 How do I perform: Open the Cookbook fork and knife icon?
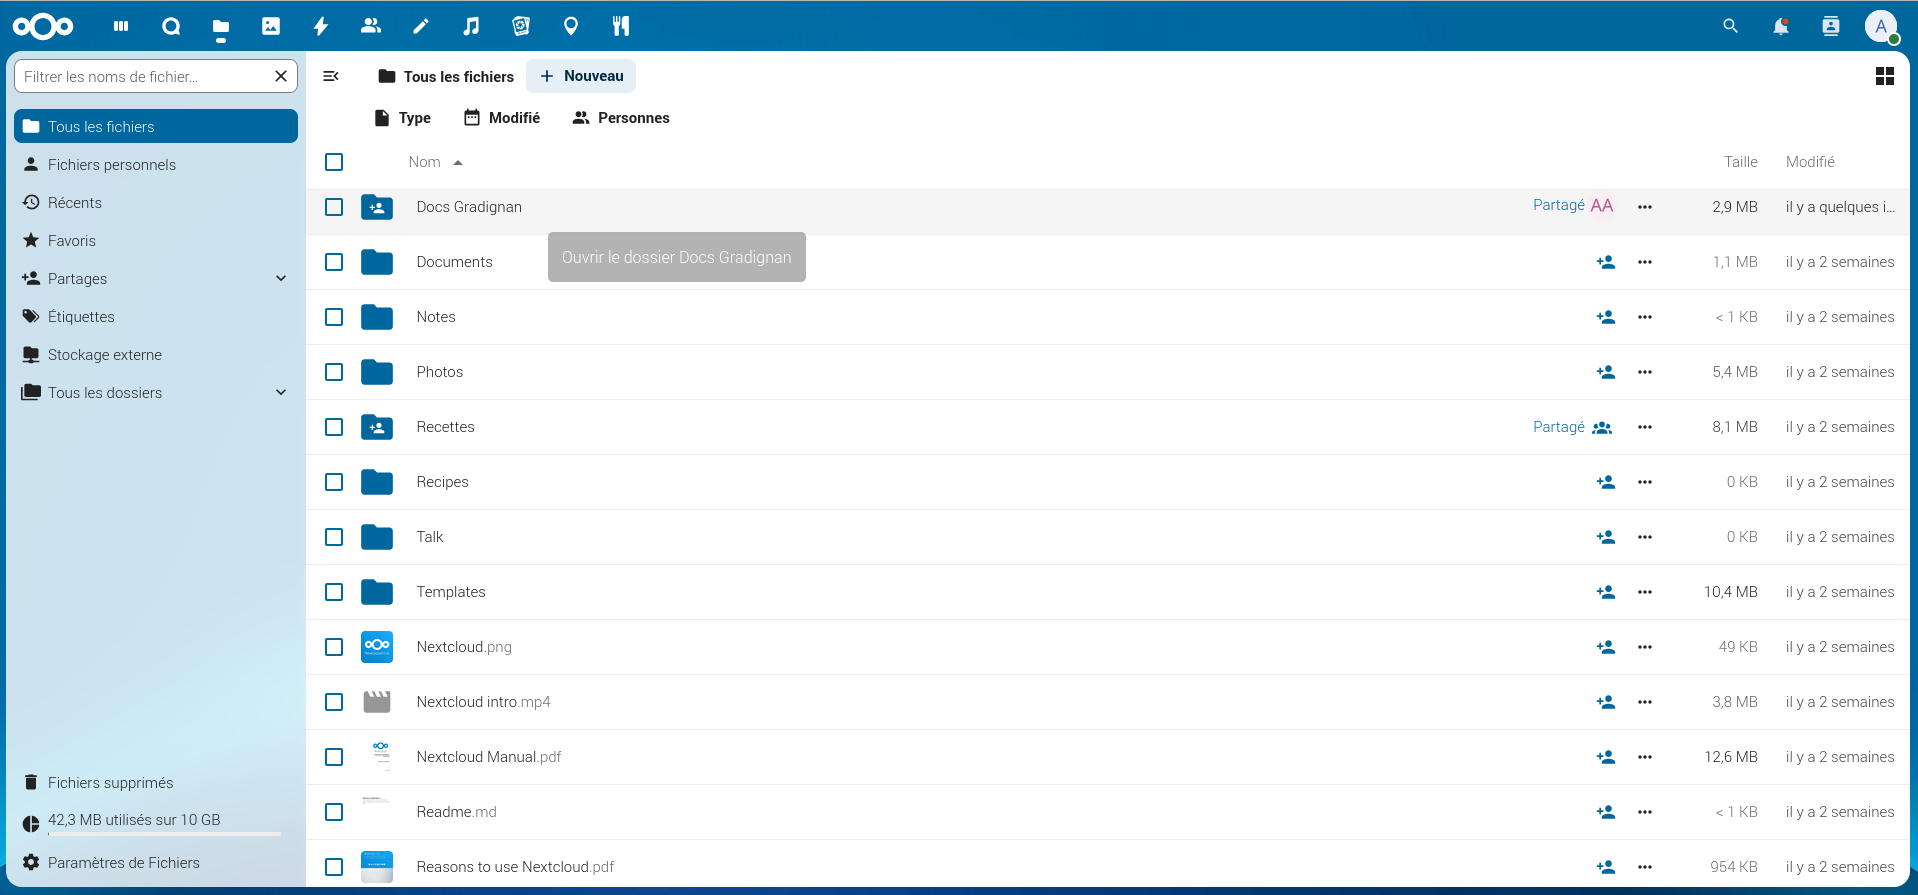[x=621, y=26]
